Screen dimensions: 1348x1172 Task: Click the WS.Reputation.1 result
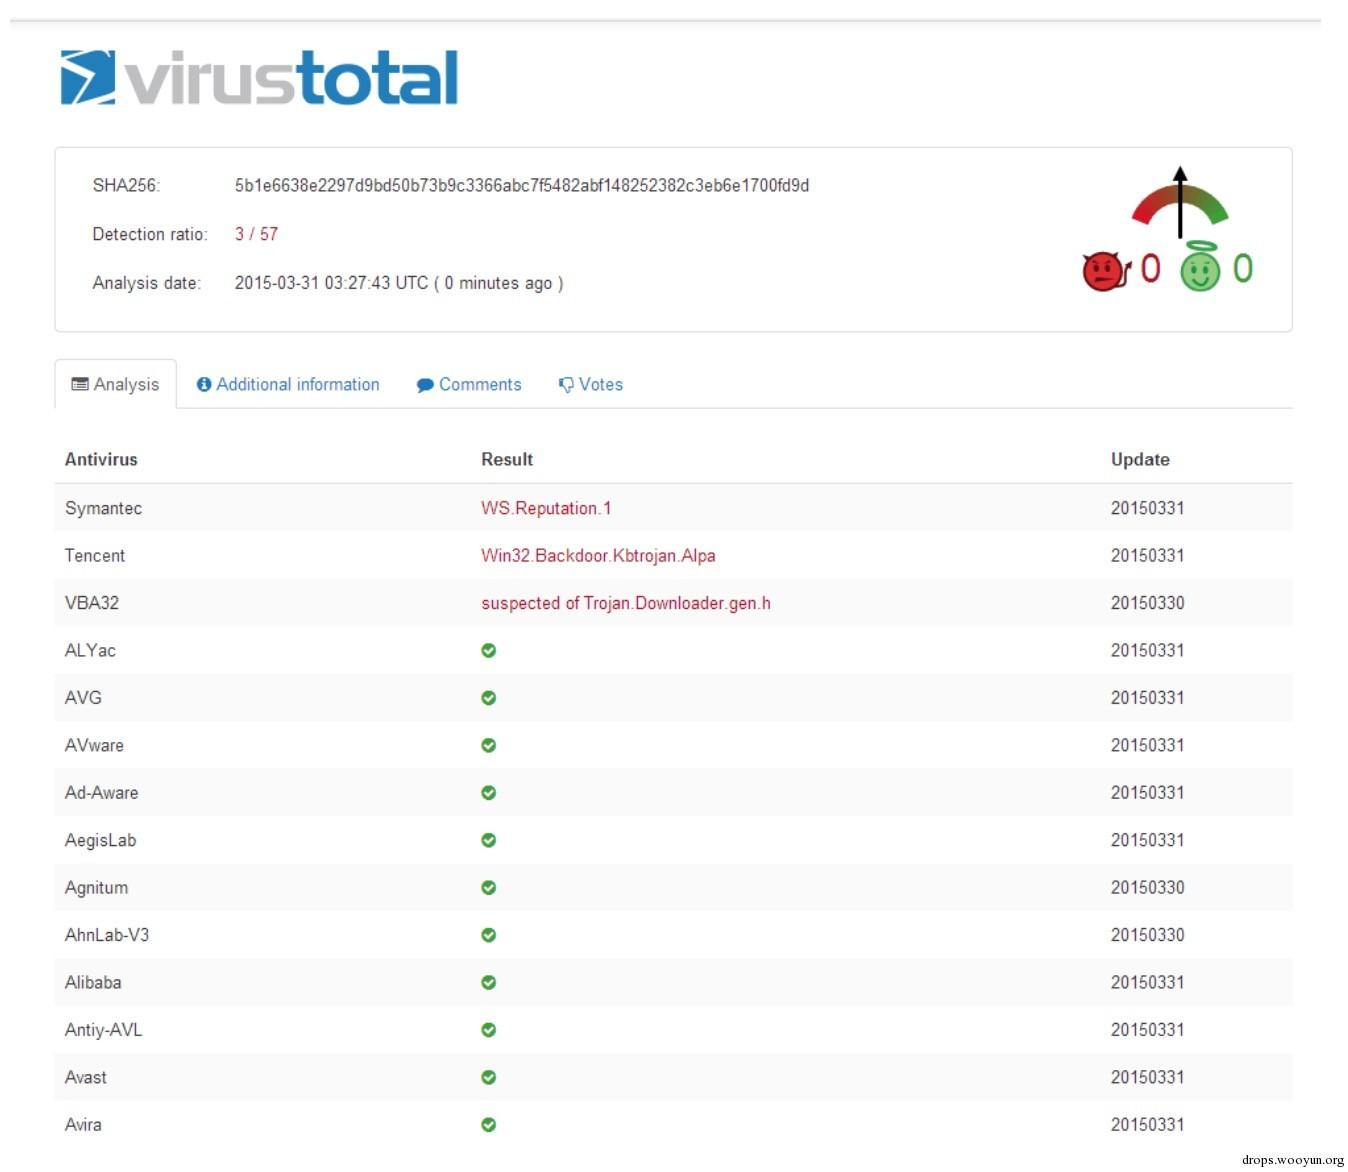click(546, 508)
